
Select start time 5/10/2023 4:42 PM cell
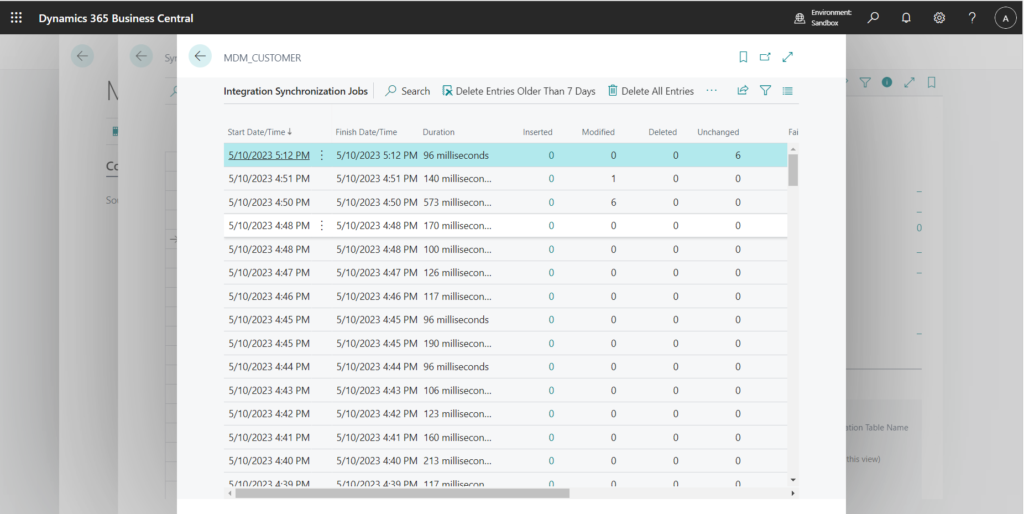point(269,414)
